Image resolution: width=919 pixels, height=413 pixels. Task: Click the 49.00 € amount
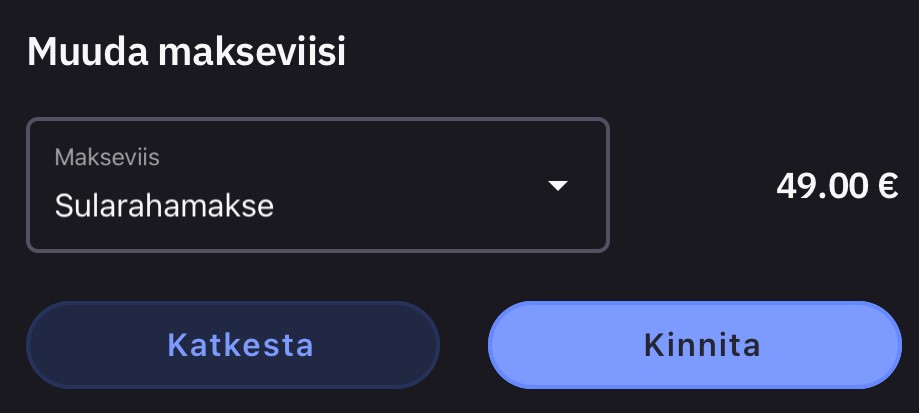[836, 186]
